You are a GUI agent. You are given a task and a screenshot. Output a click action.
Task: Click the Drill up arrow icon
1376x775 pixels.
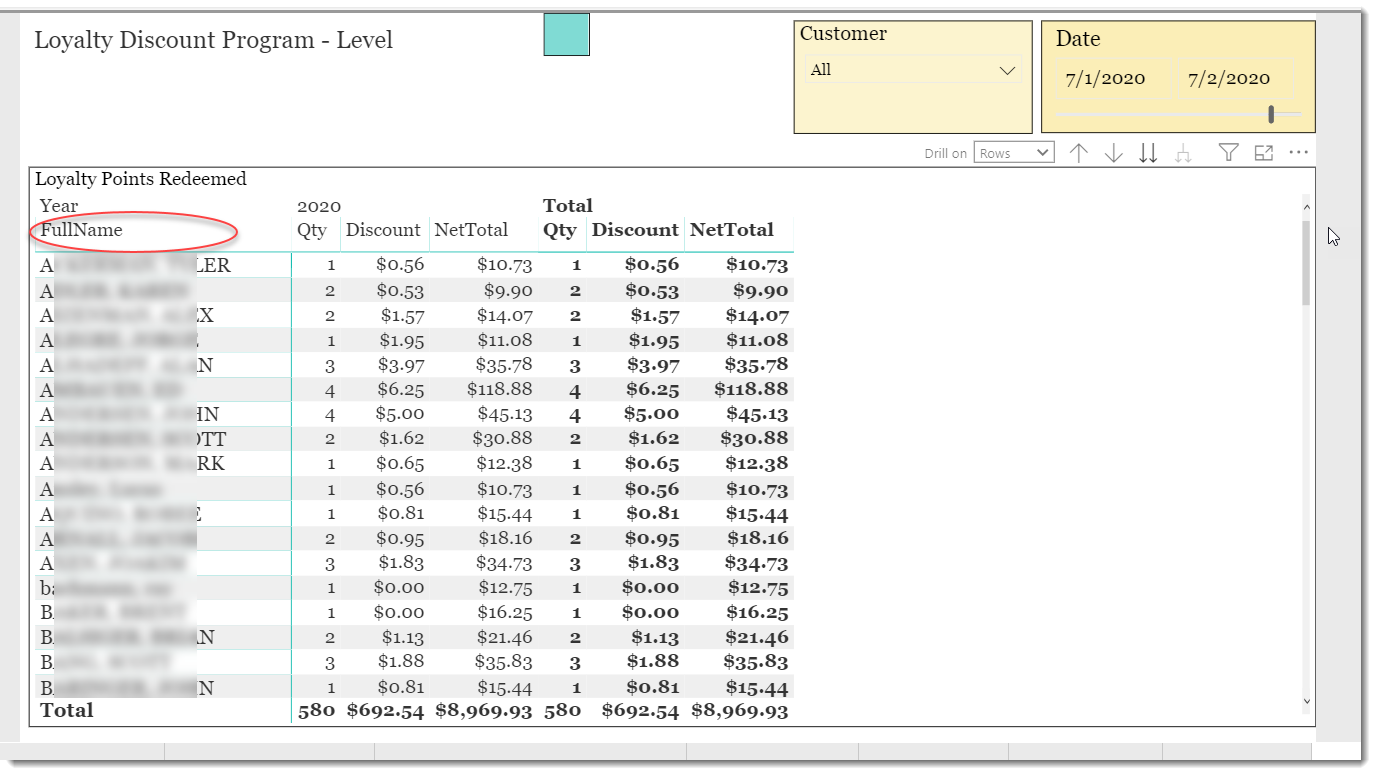1078,153
